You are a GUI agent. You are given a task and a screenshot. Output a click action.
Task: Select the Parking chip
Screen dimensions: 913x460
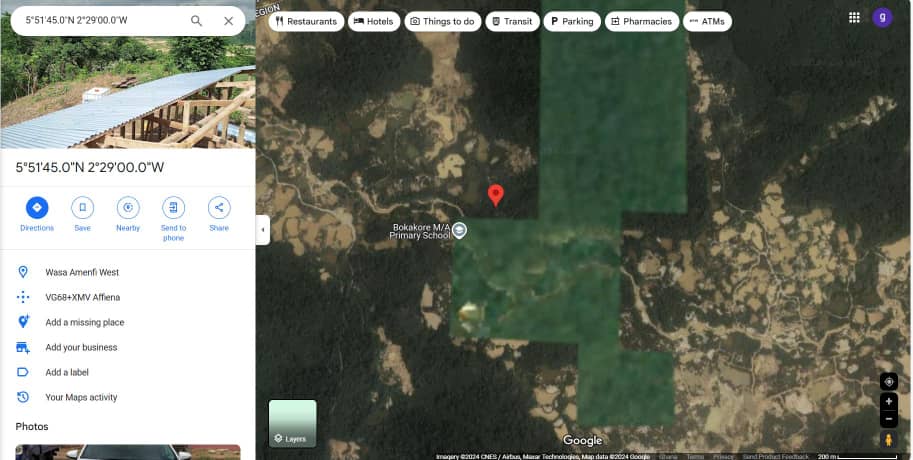point(572,22)
